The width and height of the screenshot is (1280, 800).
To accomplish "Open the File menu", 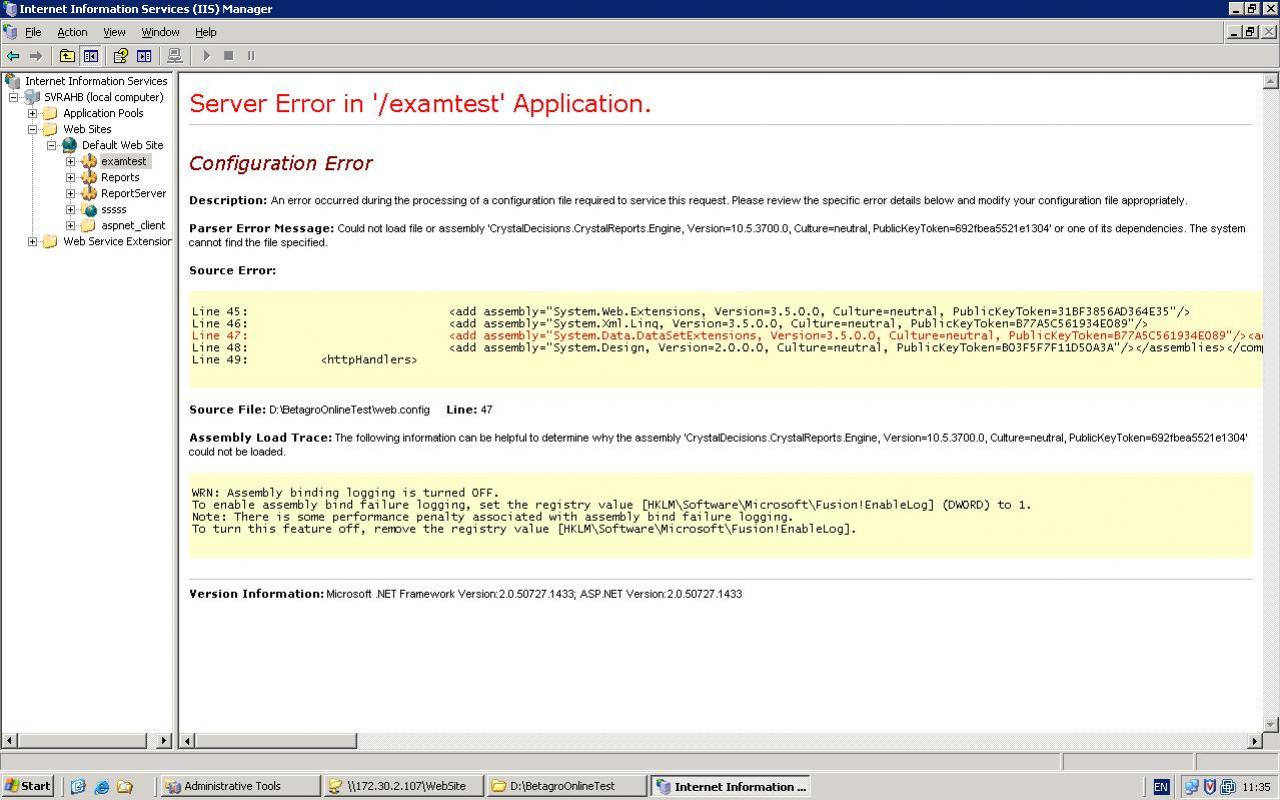I will coord(33,32).
